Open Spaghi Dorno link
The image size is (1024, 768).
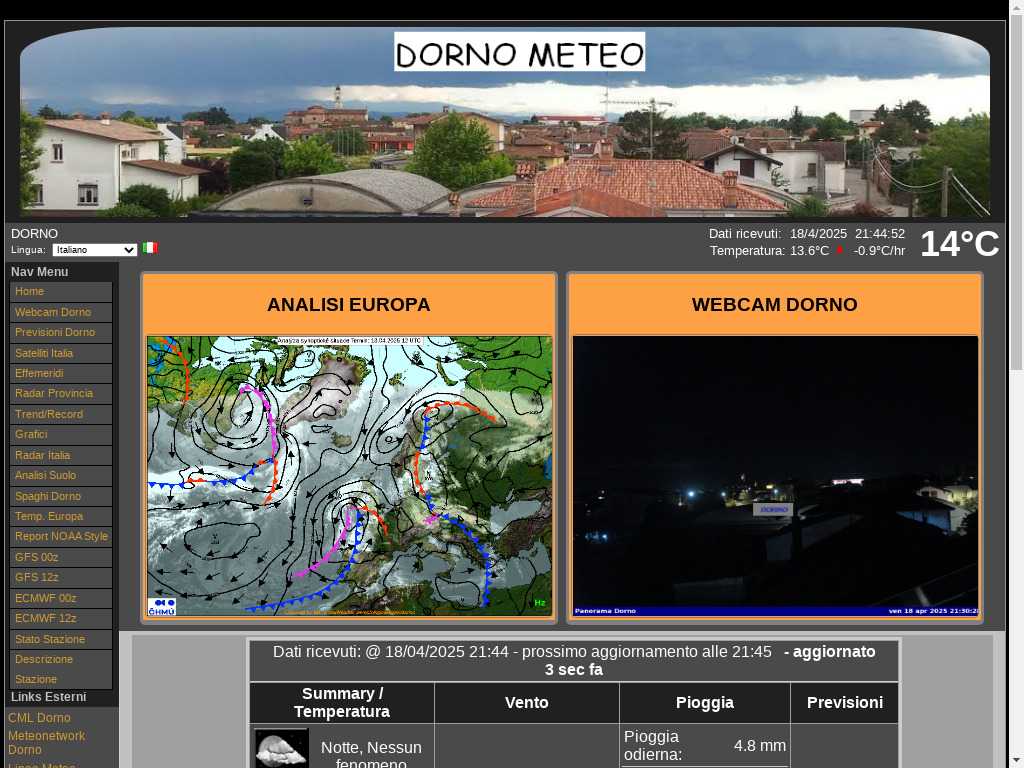tap(61, 496)
